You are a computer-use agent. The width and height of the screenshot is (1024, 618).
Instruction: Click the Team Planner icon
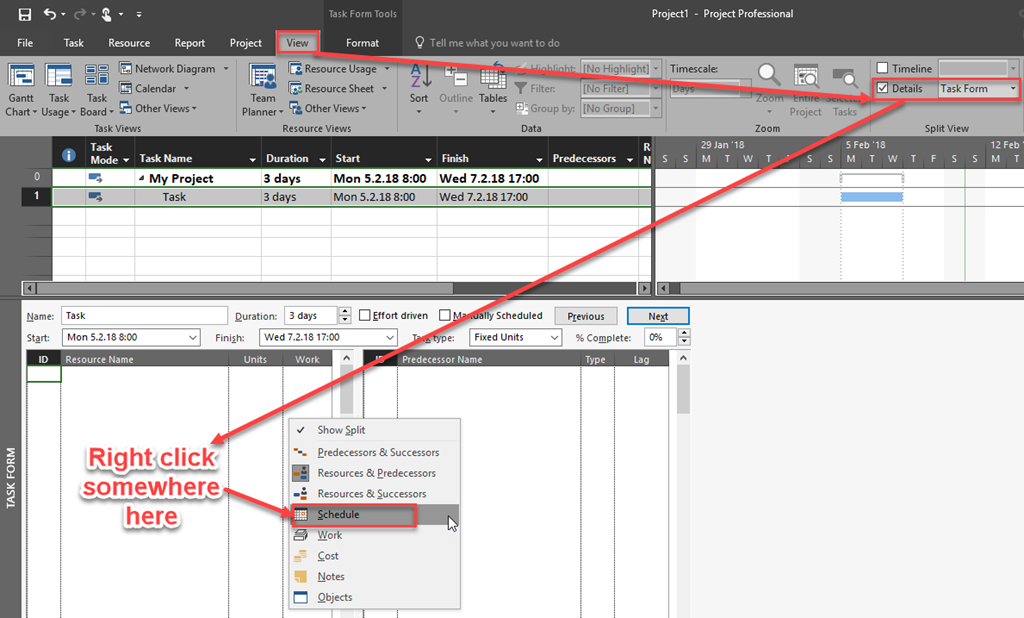click(x=263, y=78)
